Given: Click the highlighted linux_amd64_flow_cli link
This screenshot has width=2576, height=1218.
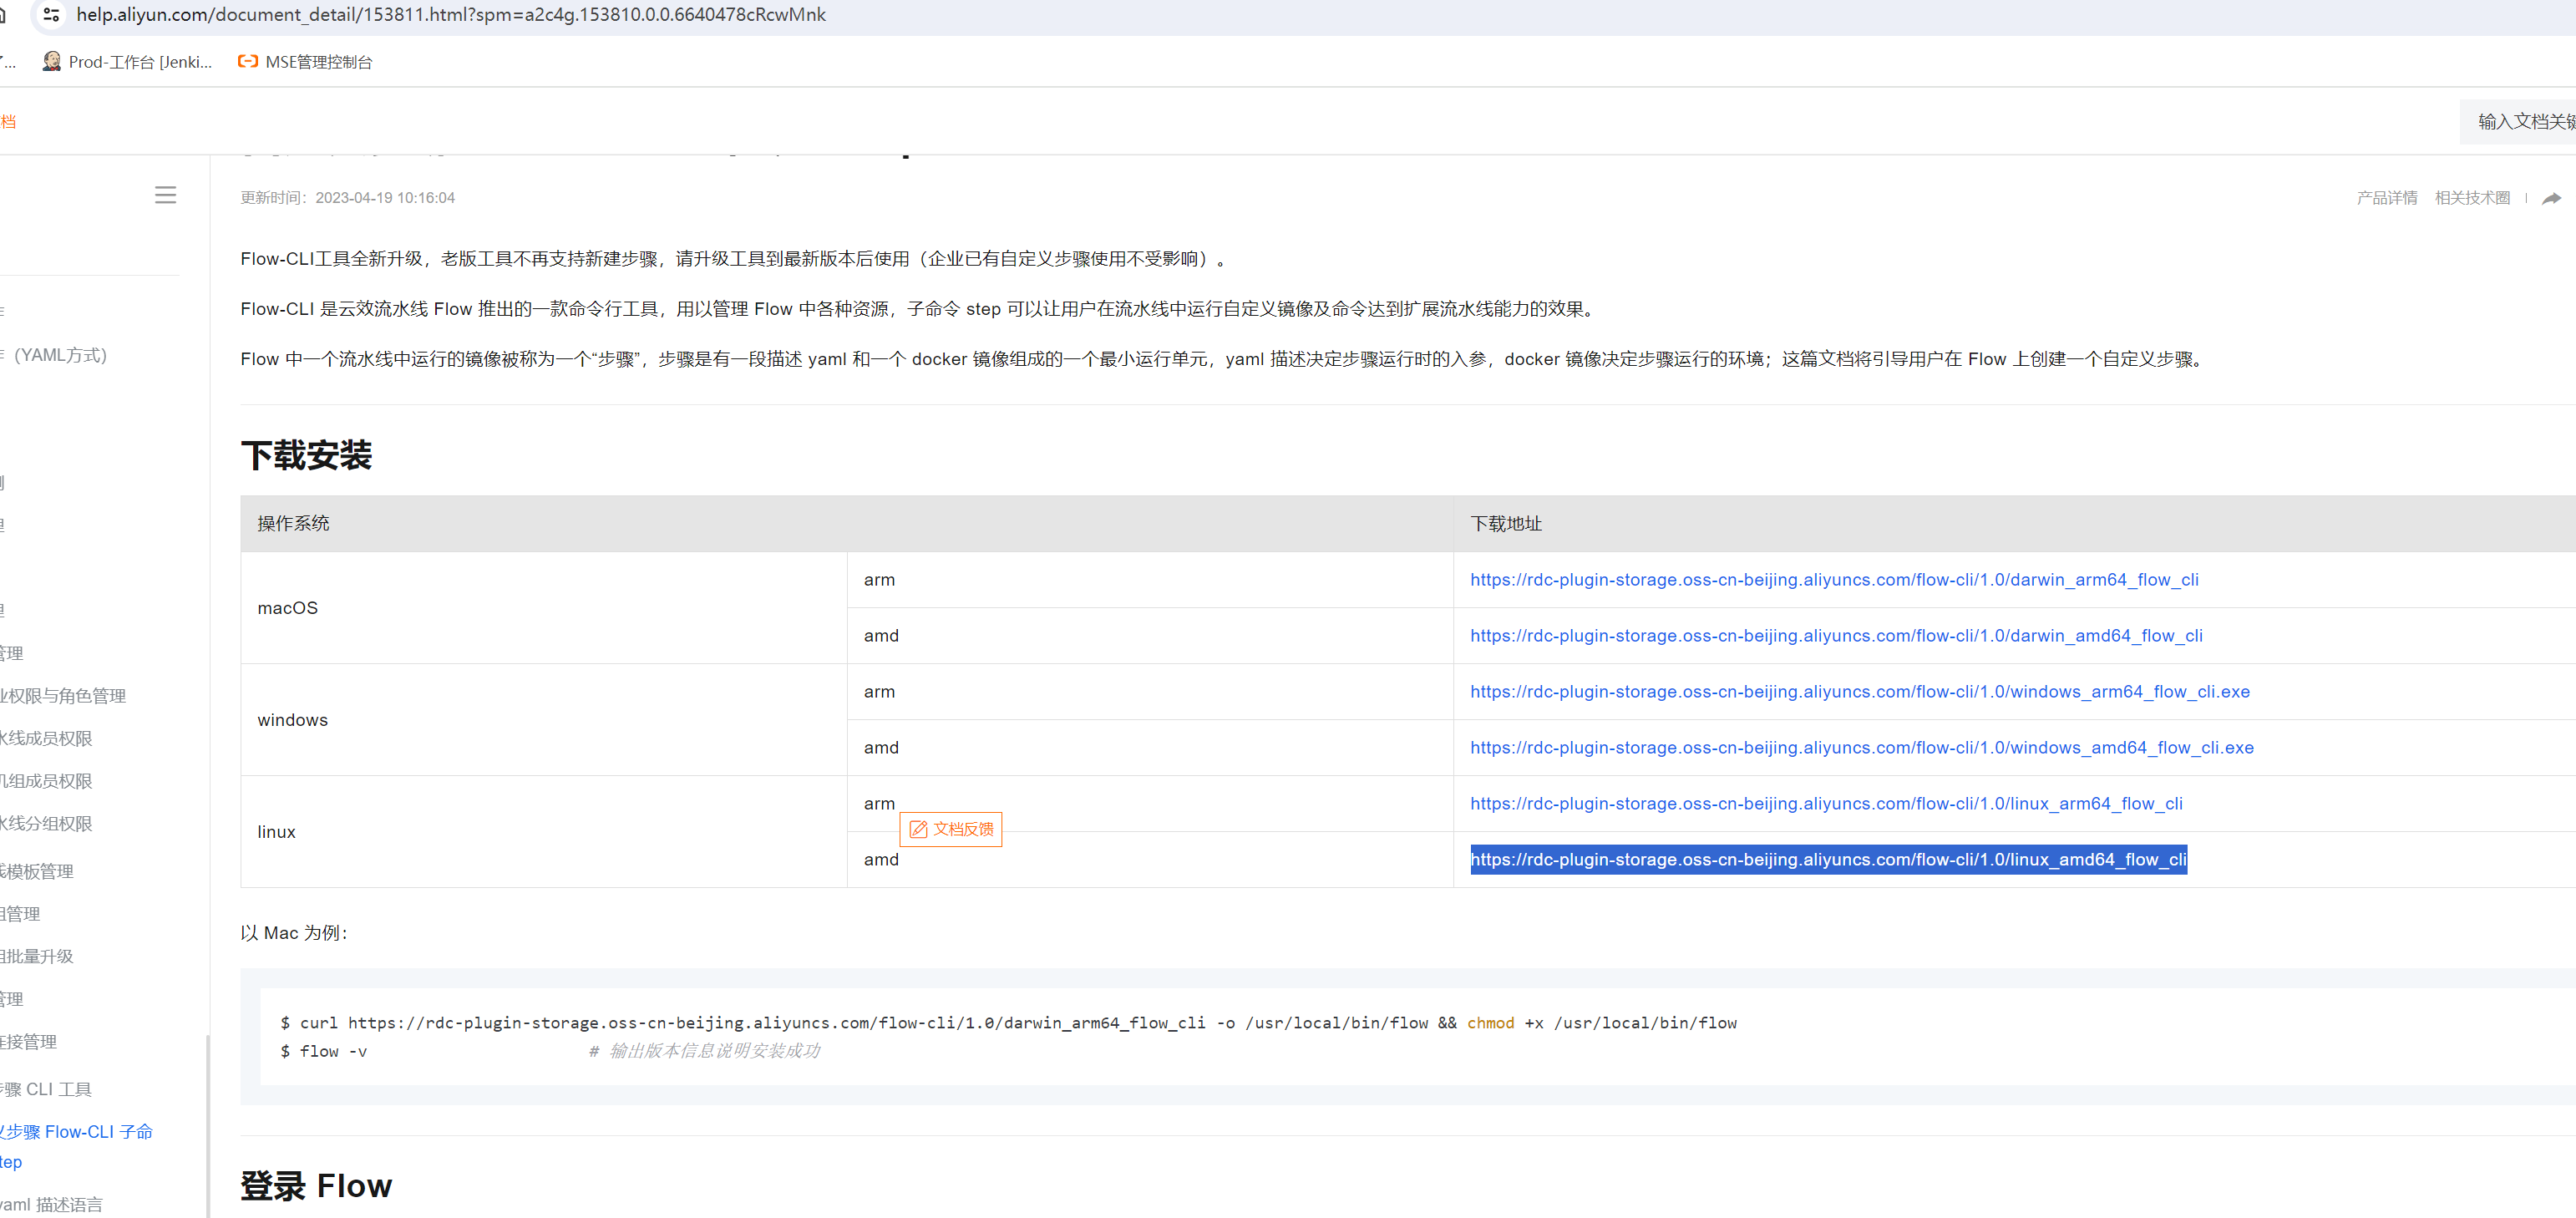Looking at the screenshot, I should [1828, 860].
